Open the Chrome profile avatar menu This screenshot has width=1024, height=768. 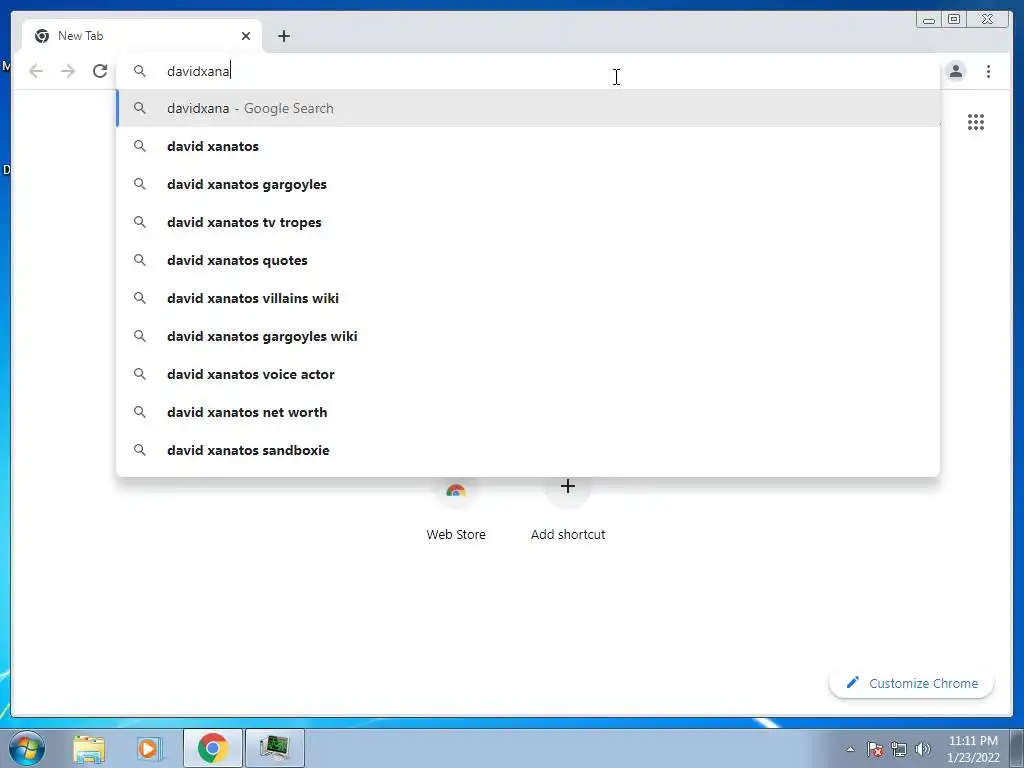955,71
